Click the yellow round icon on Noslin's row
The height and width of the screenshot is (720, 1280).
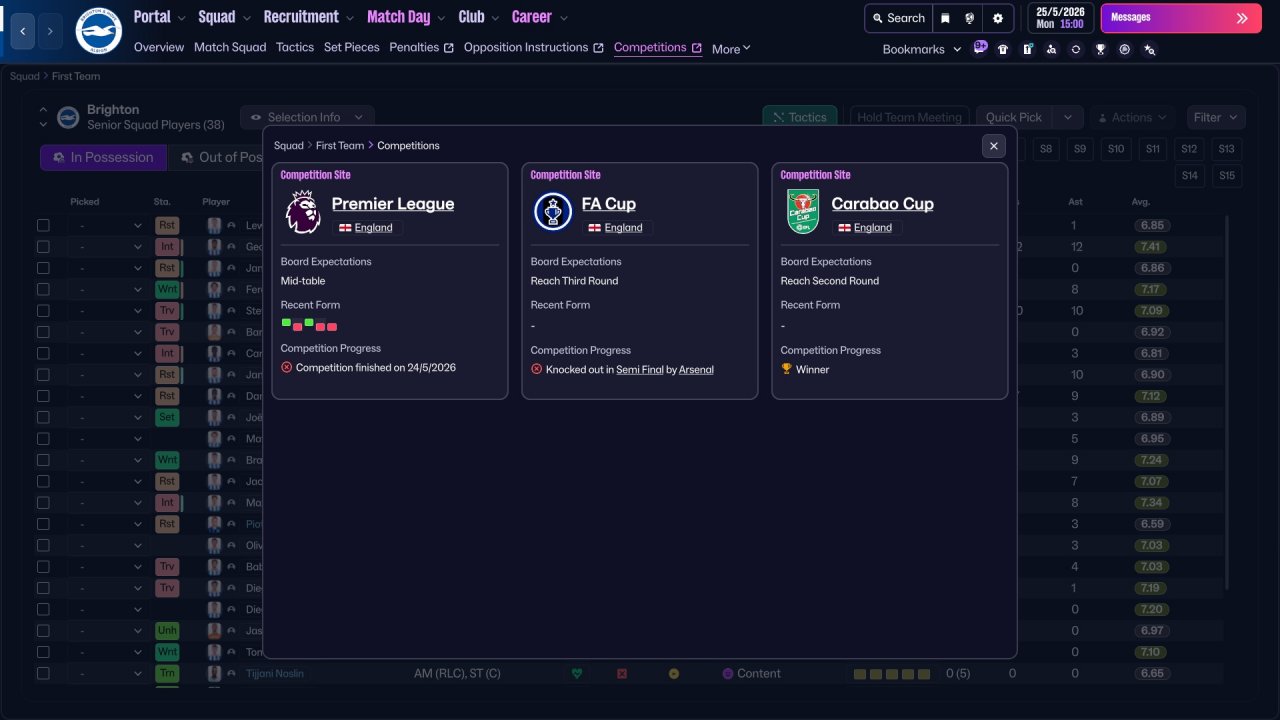point(673,674)
